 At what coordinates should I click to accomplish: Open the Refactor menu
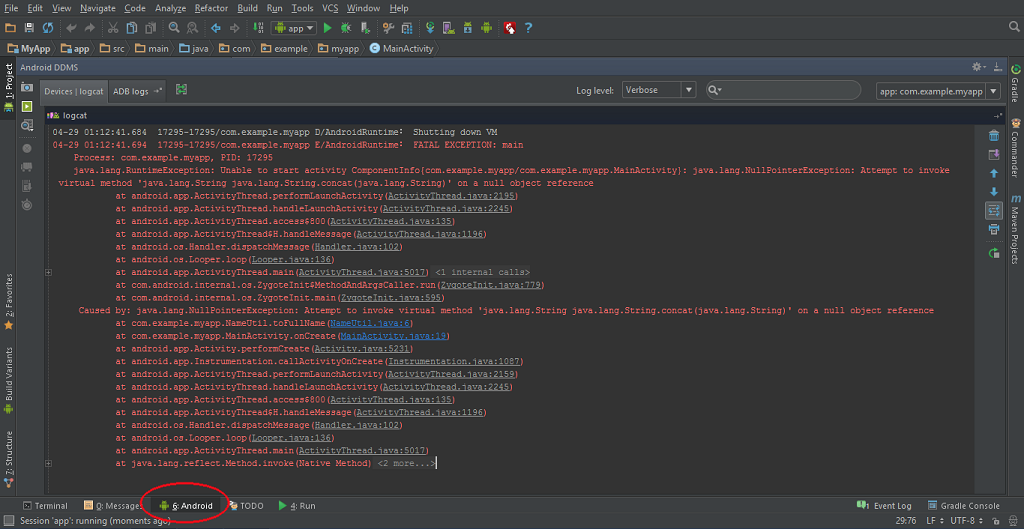211,8
